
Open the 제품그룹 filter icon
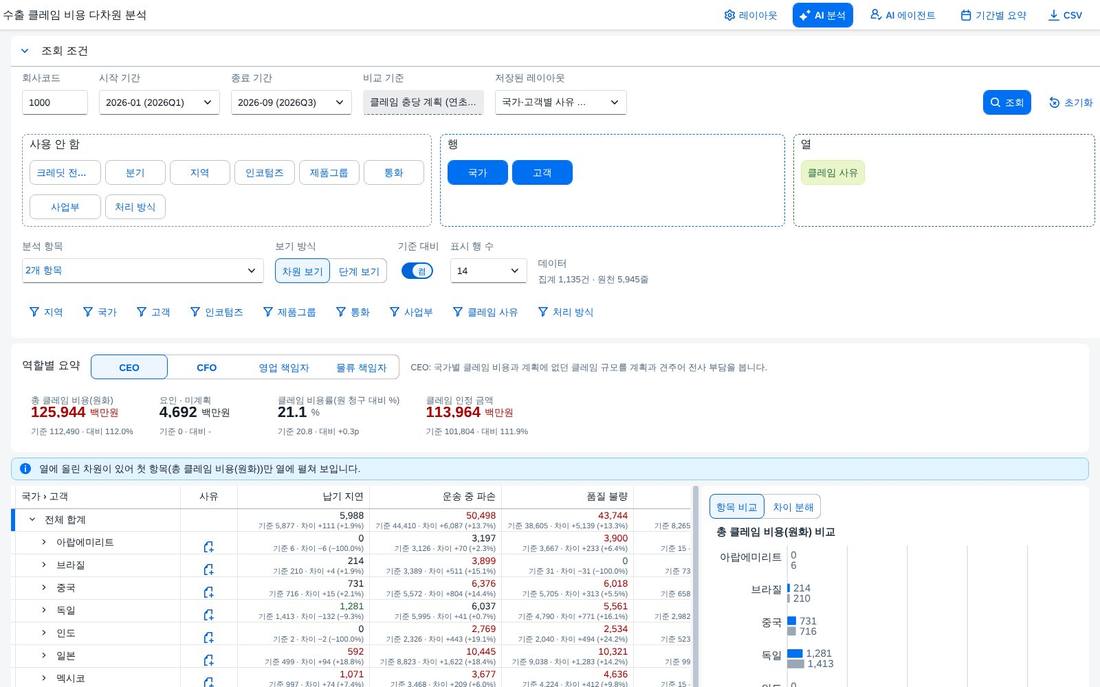(268, 312)
